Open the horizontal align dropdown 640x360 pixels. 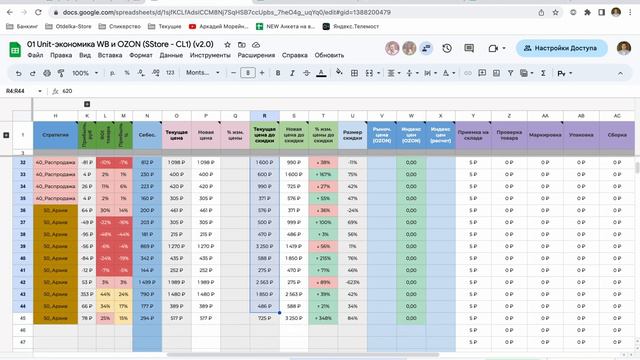click(x=393, y=73)
